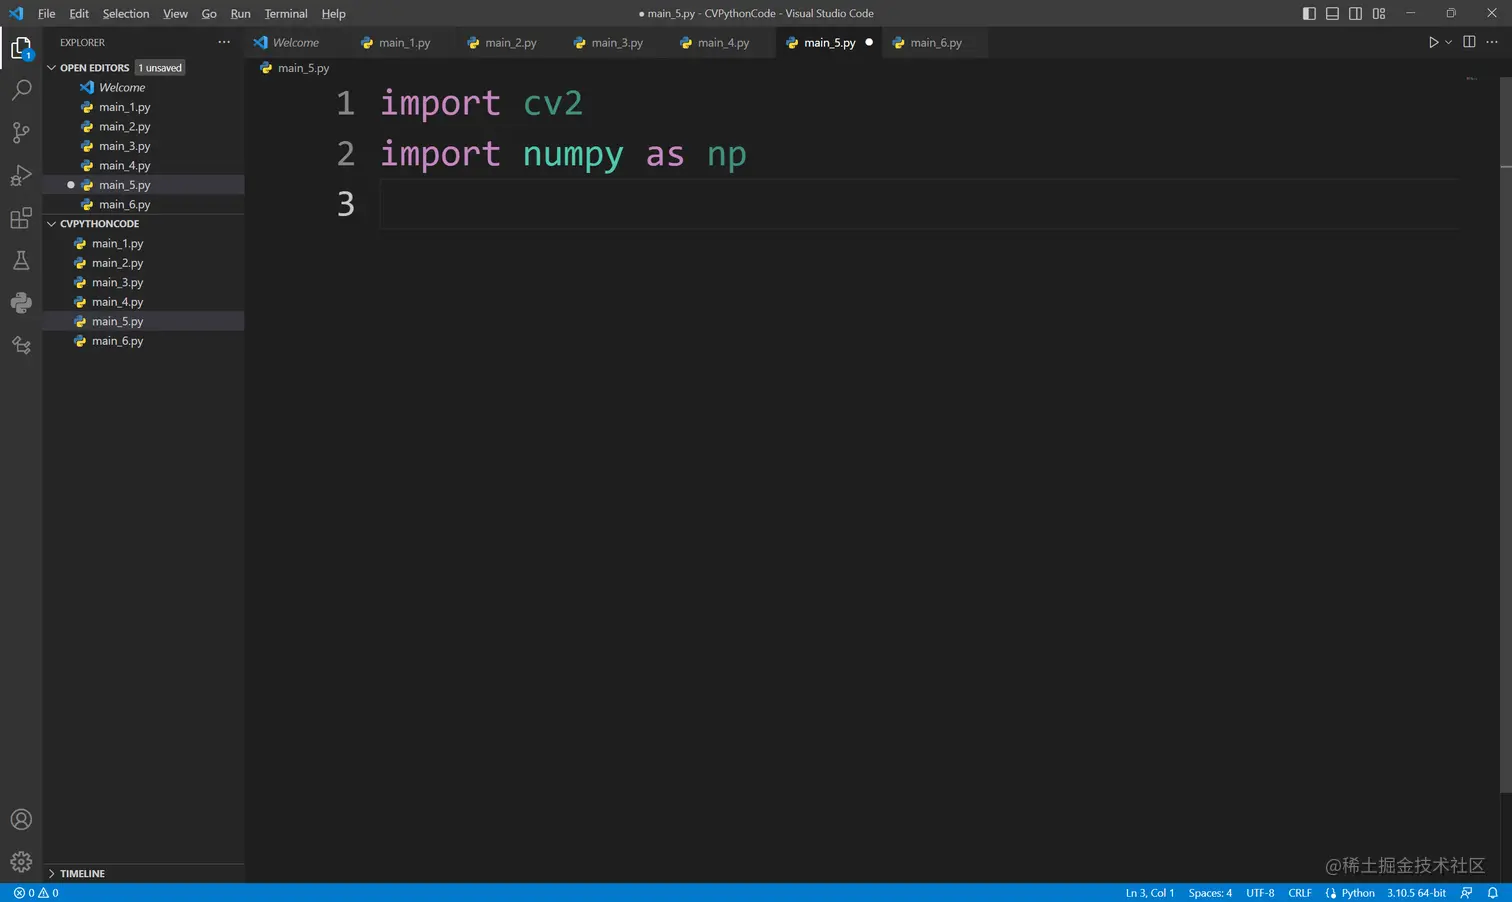The width and height of the screenshot is (1512, 902).
Task: Open editor More Actions ellipsis
Action: tap(1492, 42)
